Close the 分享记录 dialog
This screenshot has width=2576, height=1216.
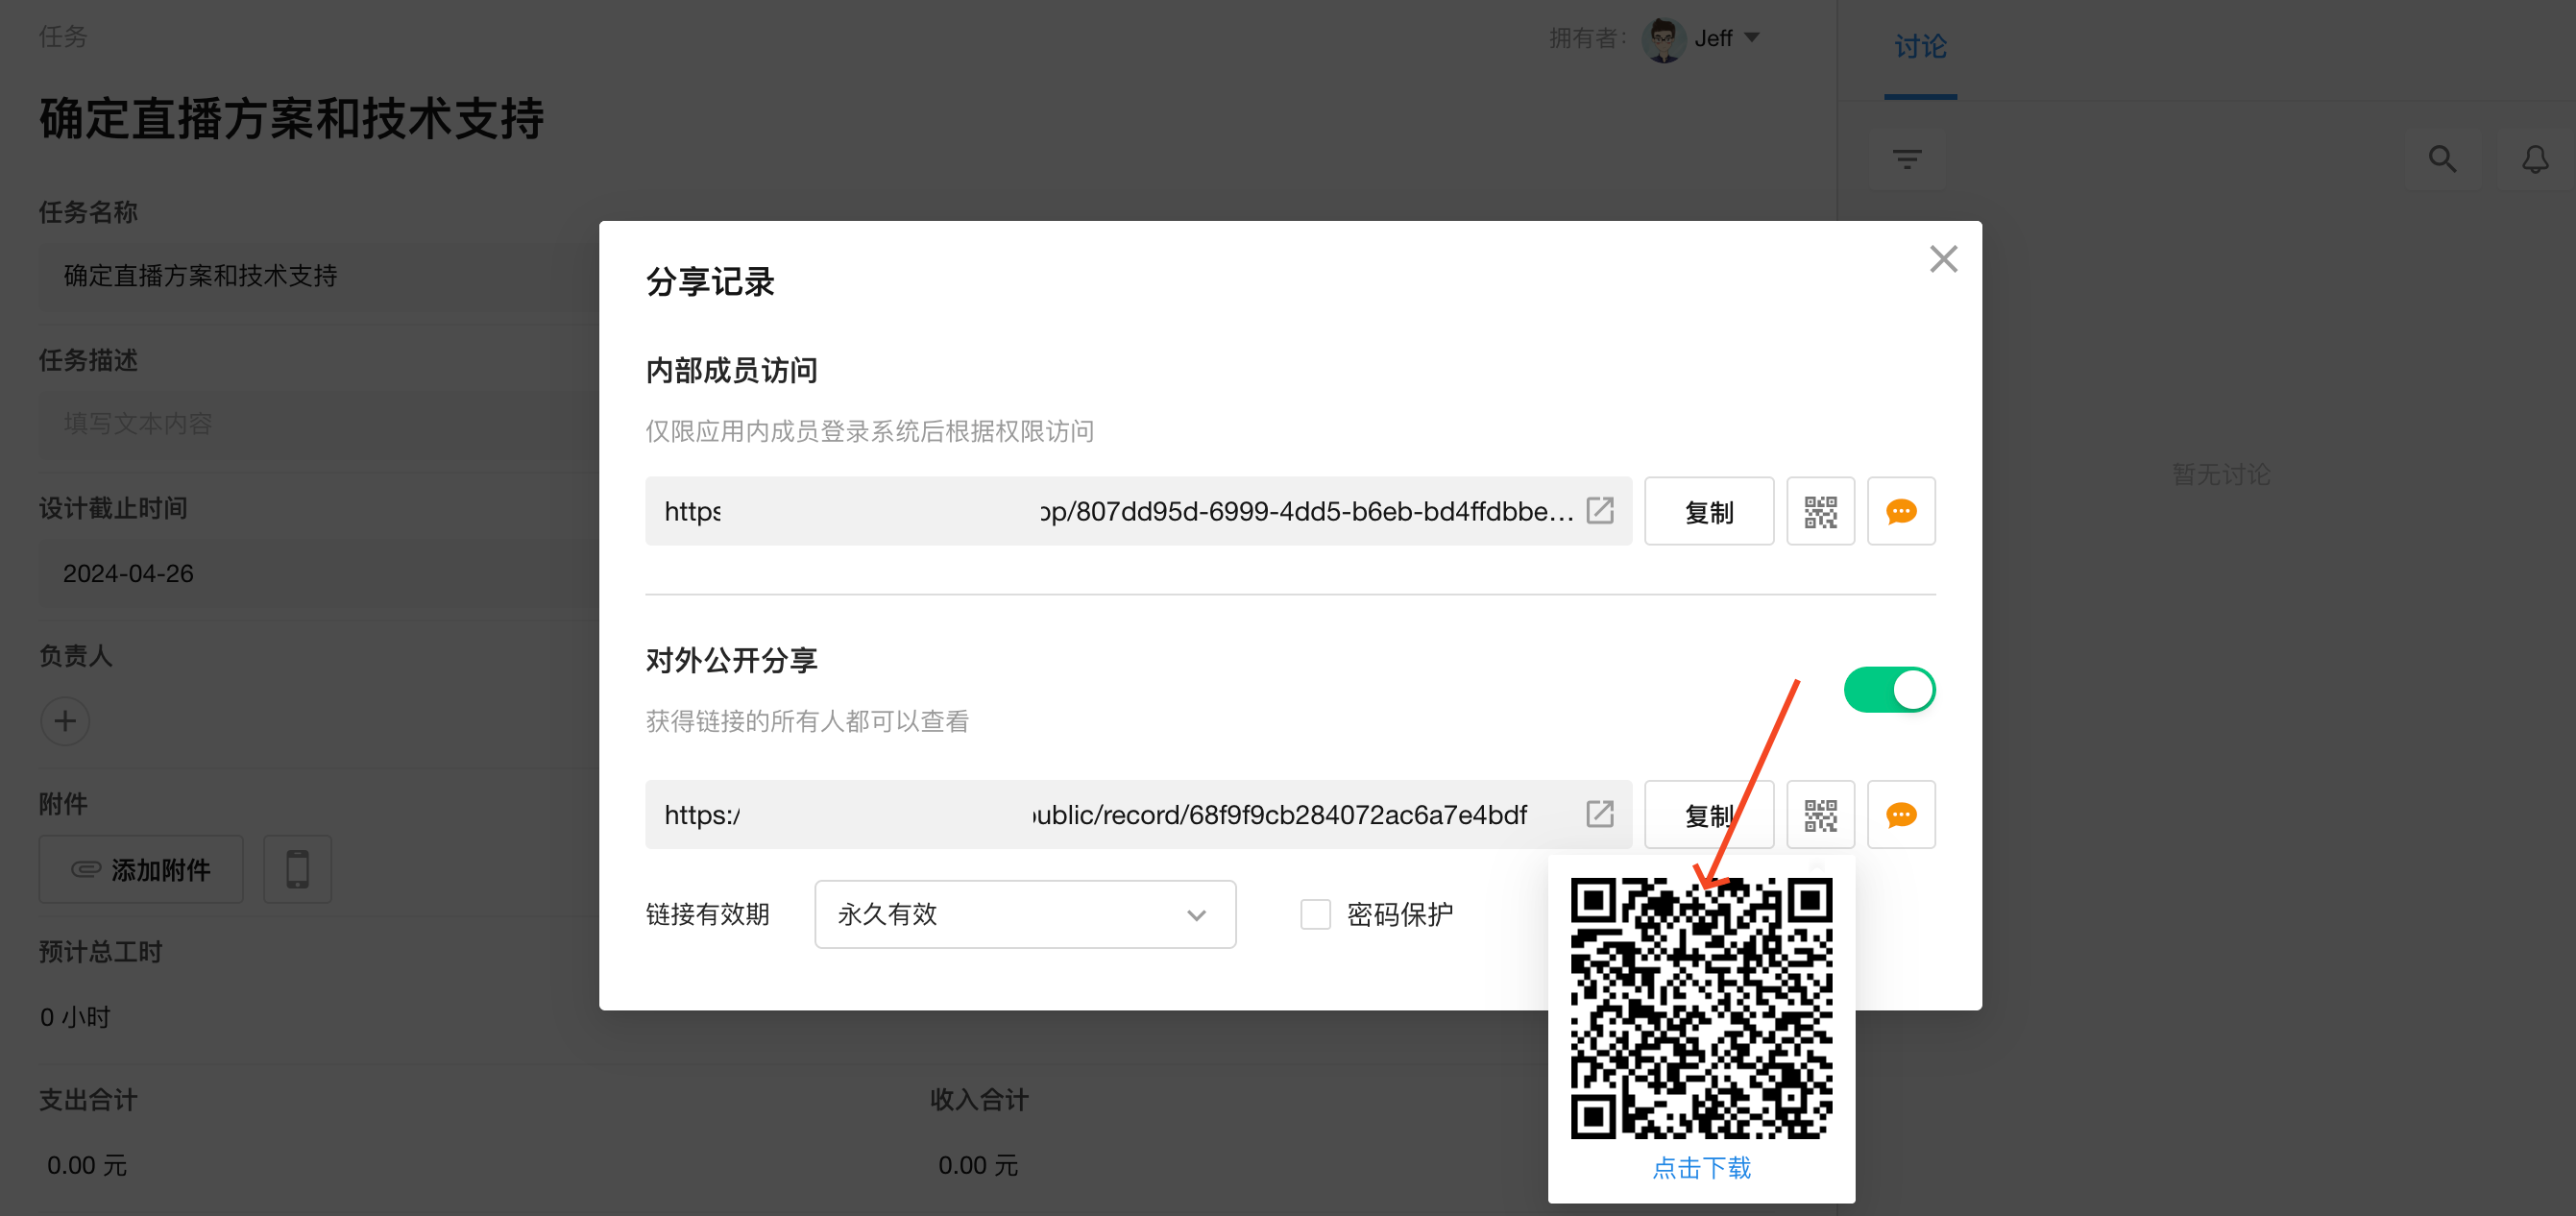(1942, 259)
